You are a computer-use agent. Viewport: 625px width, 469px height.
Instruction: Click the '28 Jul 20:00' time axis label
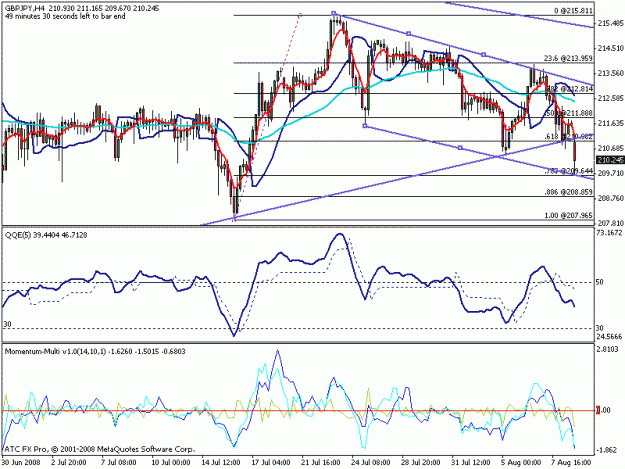(x=421, y=462)
